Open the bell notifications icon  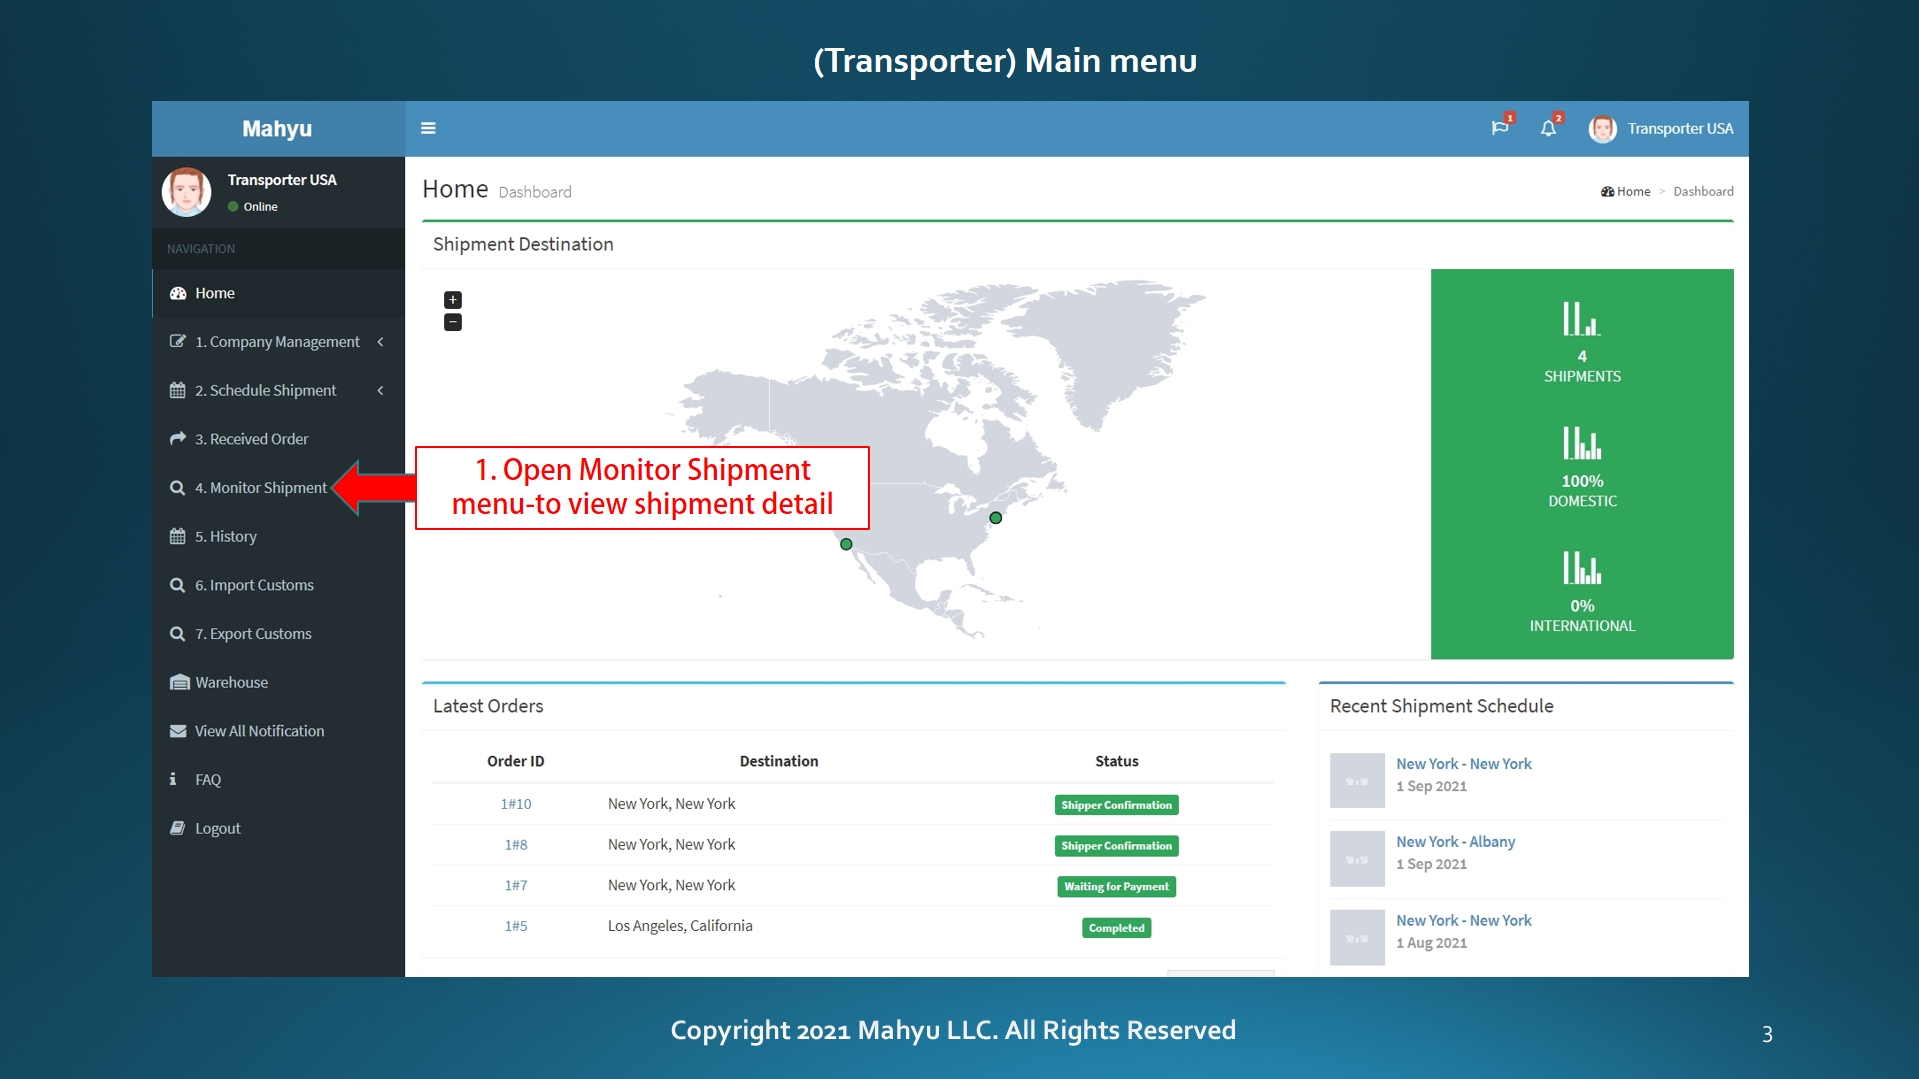click(1548, 128)
